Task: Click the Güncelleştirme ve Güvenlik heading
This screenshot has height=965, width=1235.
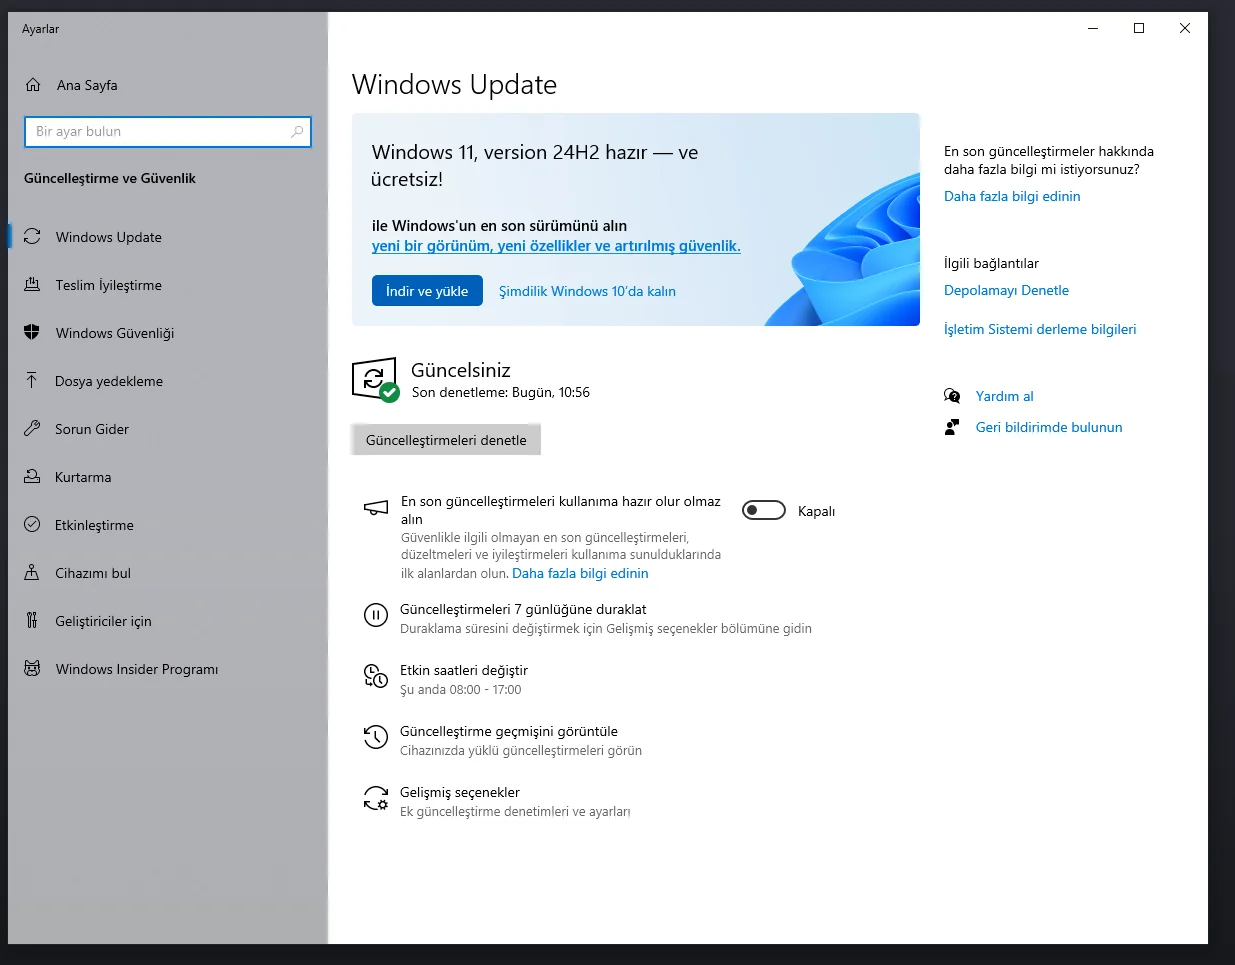Action: (x=110, y=178)
